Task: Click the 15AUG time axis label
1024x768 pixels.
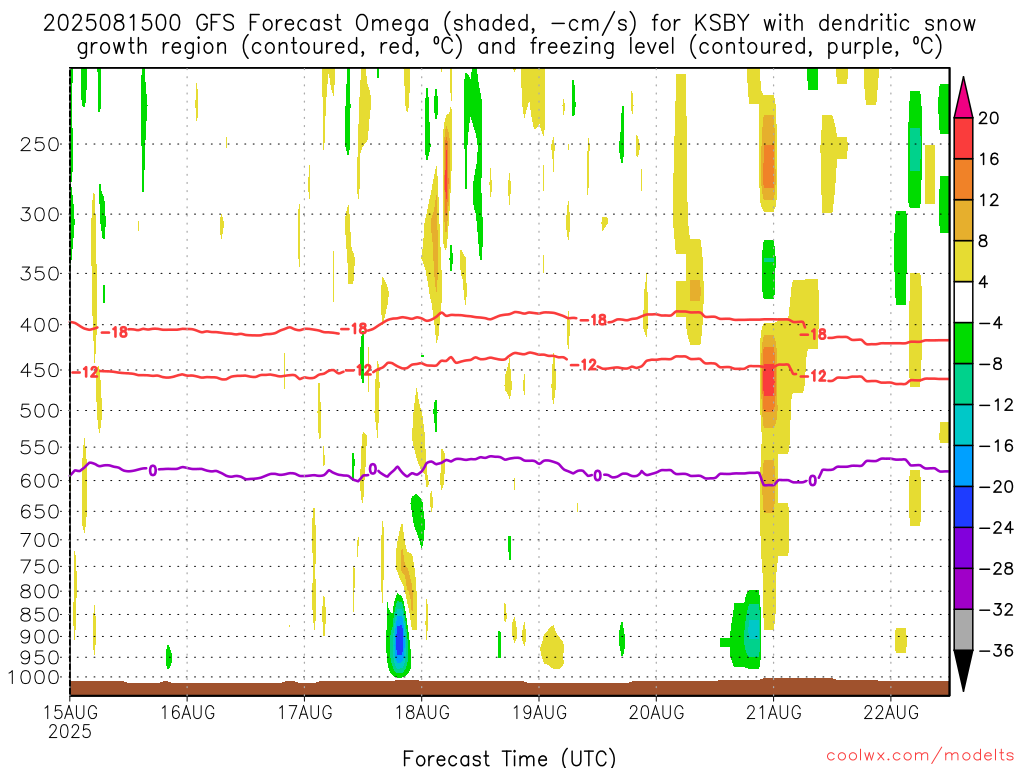Action: [70, 712]
